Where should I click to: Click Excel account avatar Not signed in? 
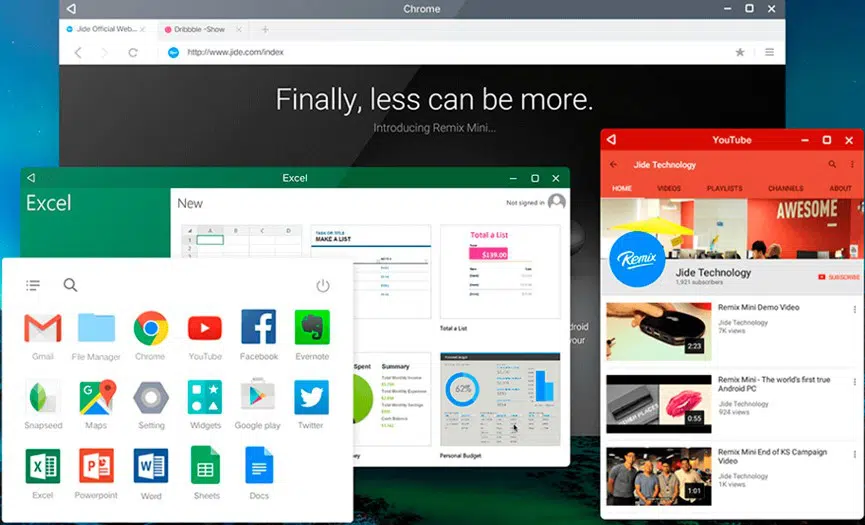pyautogui.click(x=557, y=202)
